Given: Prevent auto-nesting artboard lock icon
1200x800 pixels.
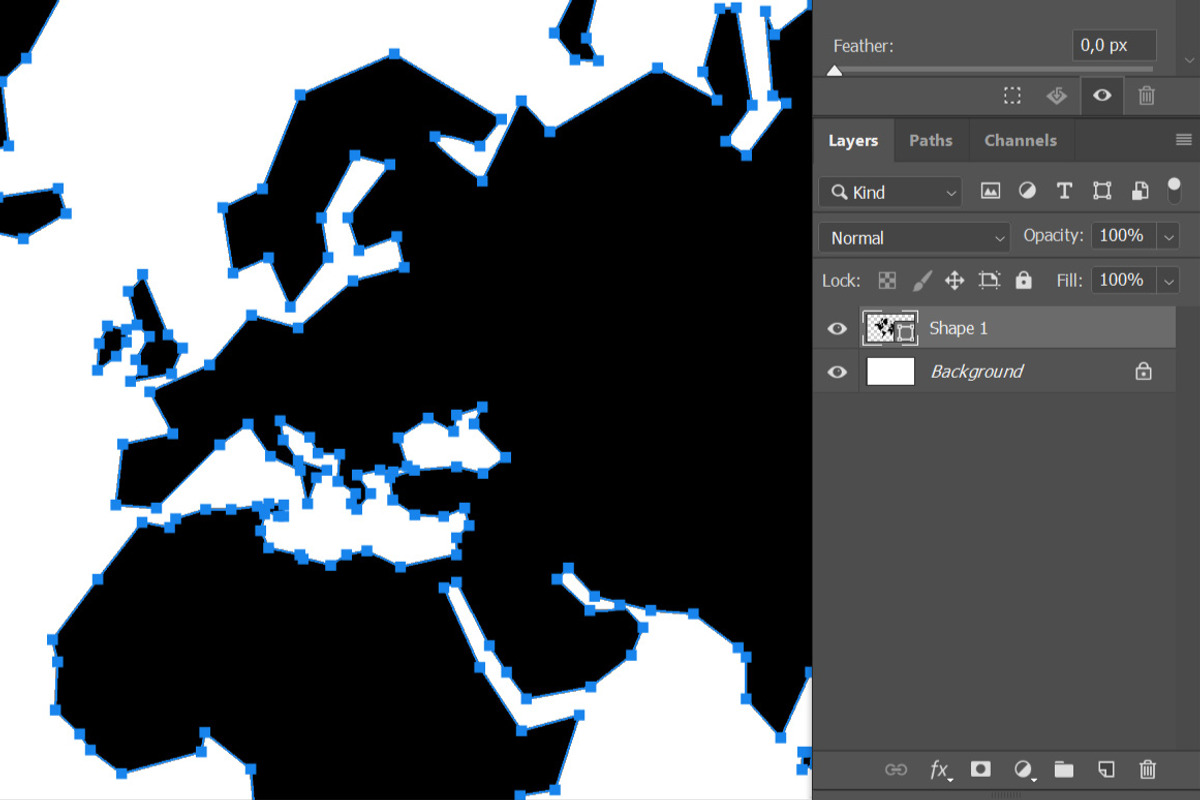Looking at the screenshot, I should tap(989, 281).
